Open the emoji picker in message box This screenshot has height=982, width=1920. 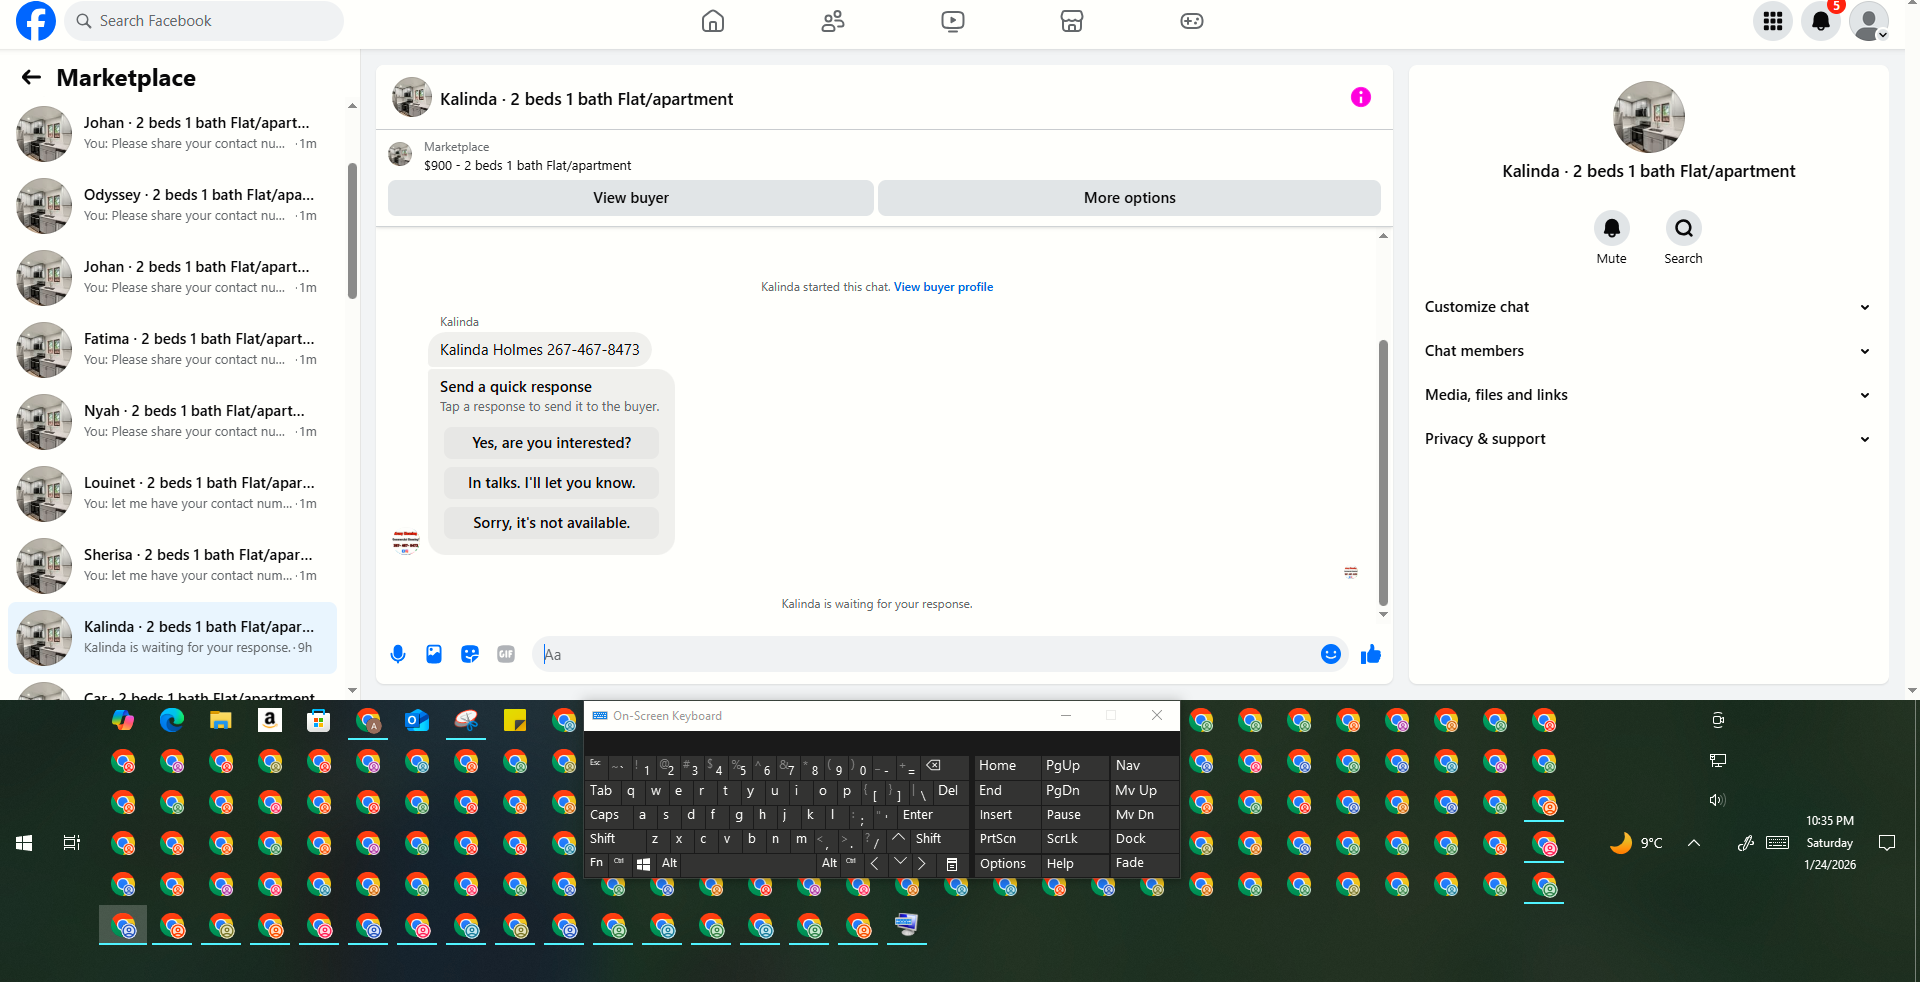point(1331,654)
